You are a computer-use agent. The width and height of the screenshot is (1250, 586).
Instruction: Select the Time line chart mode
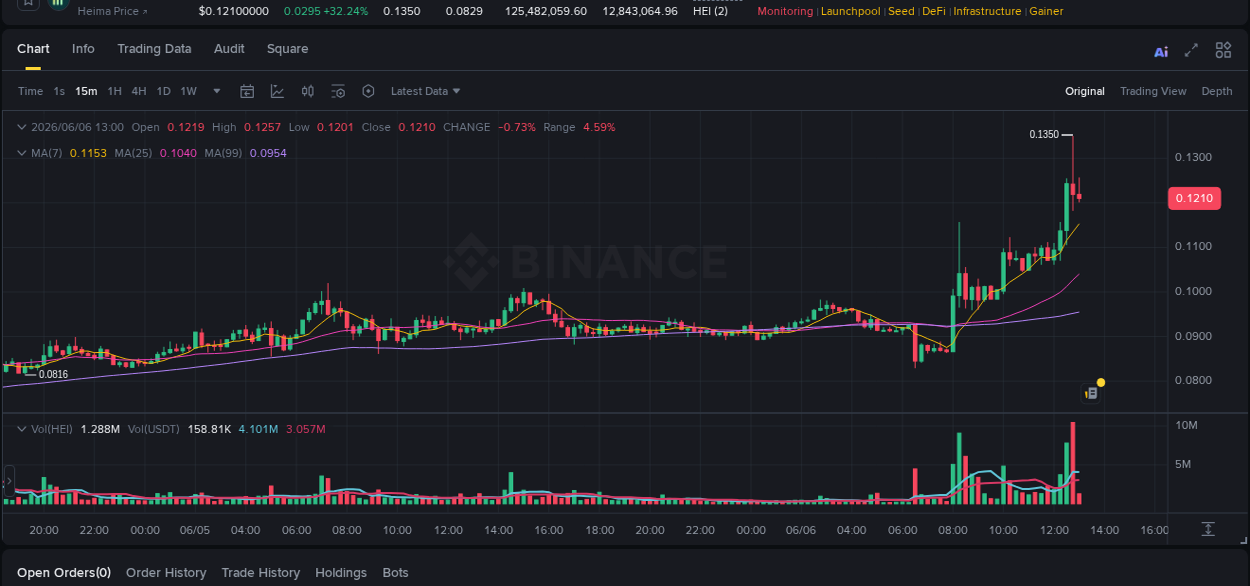30,91
